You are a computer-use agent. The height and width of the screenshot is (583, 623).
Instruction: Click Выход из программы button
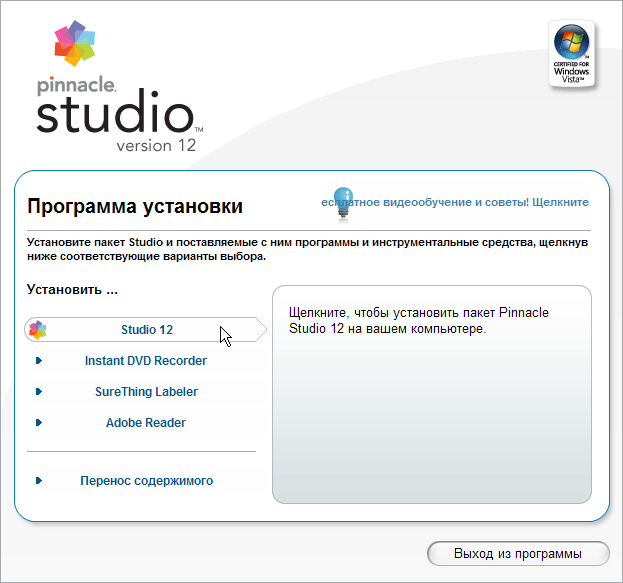(518, 553)
